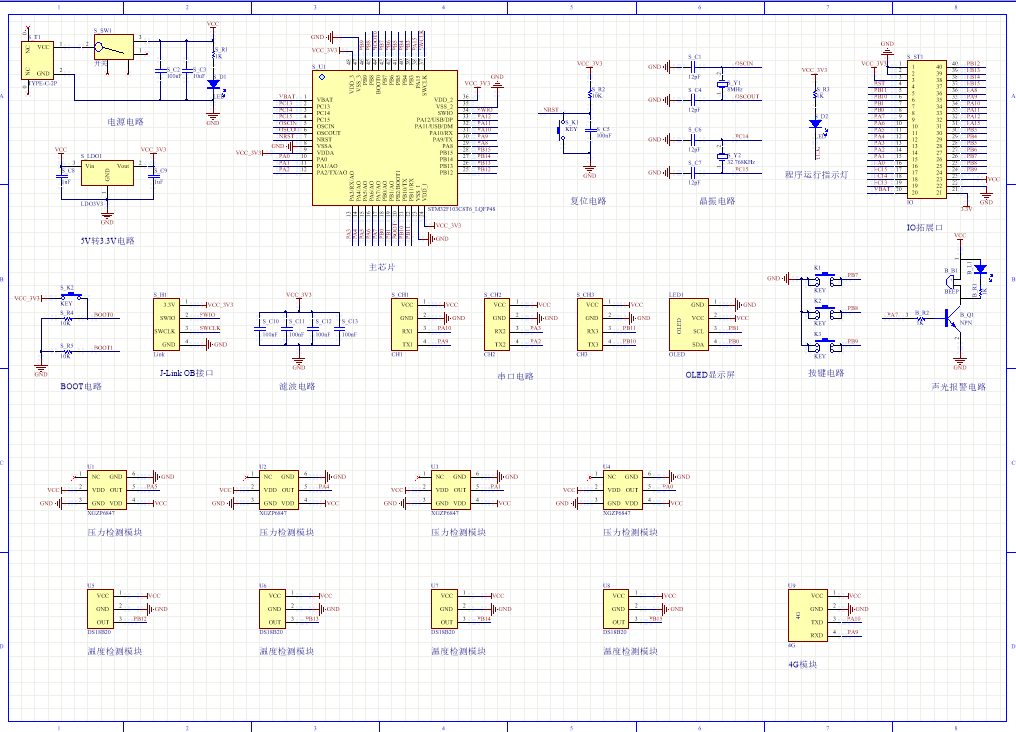Select the STM32F103C8T6 main chip symbol

[385, 138]
